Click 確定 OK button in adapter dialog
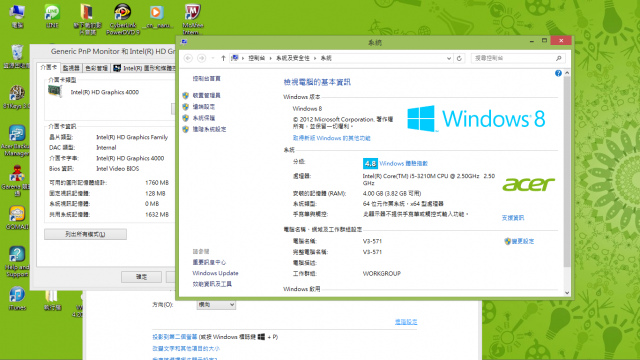The height and width of the screenshot is (360, 640). (x=141, y=277)
